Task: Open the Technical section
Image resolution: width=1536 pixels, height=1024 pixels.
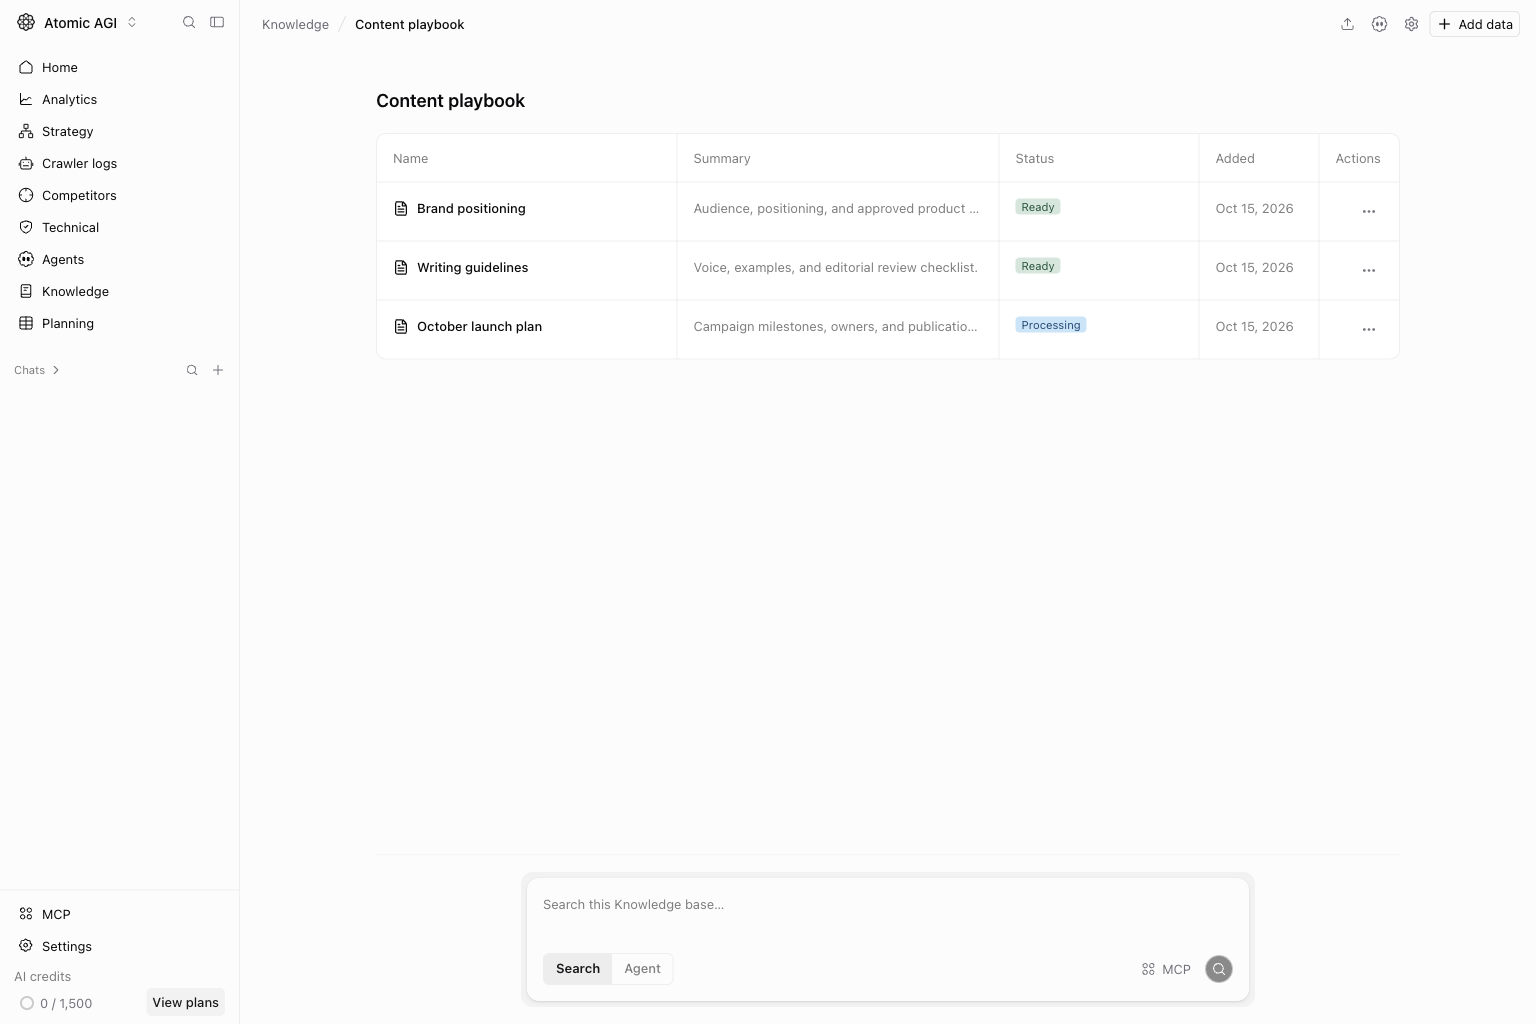Action: point(120,227)
